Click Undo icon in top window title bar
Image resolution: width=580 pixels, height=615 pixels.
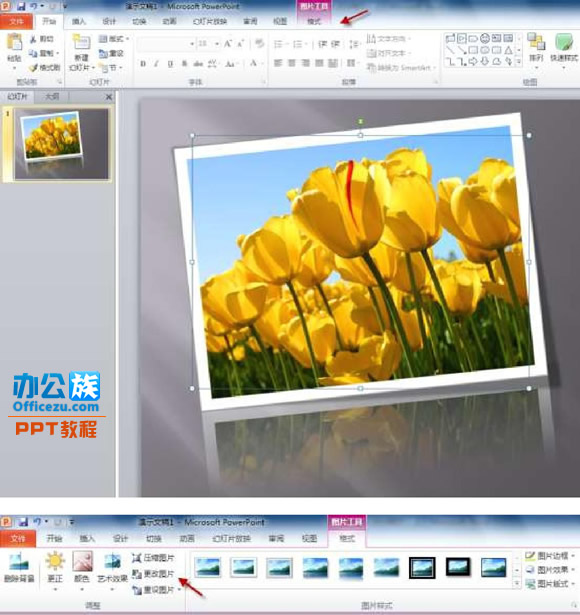click(x=33, y=6)
